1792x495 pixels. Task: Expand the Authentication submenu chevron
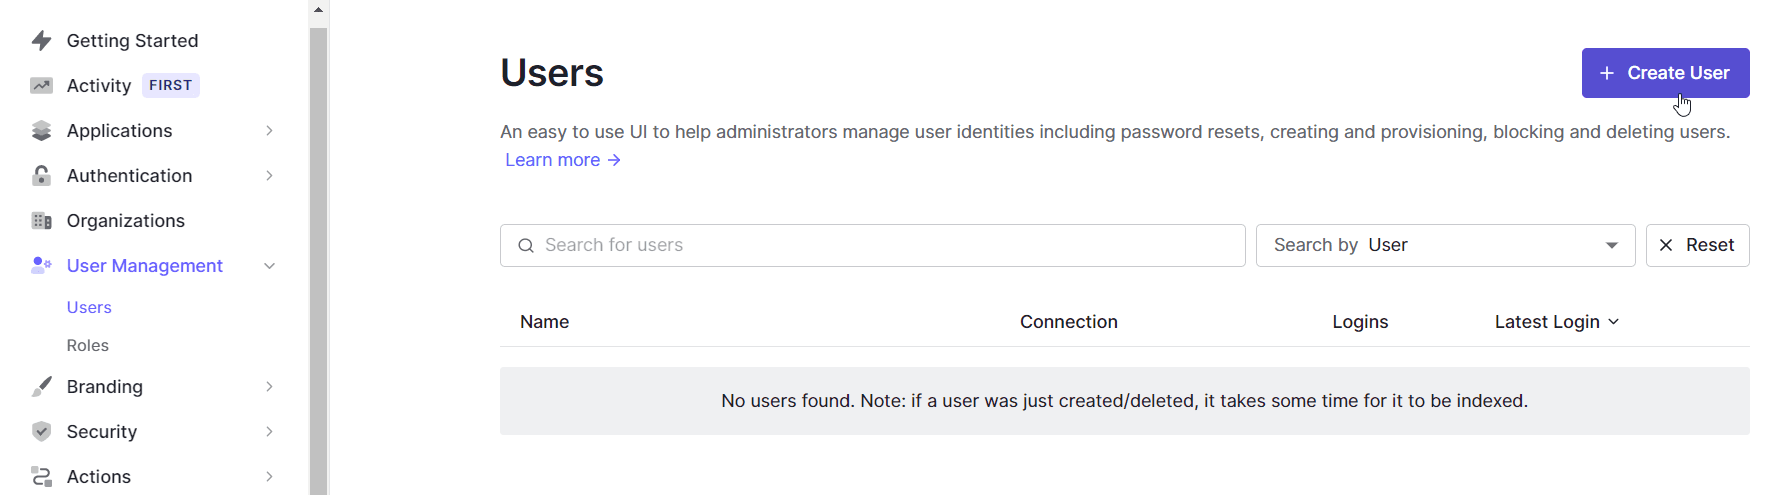[x=269, y=176]
